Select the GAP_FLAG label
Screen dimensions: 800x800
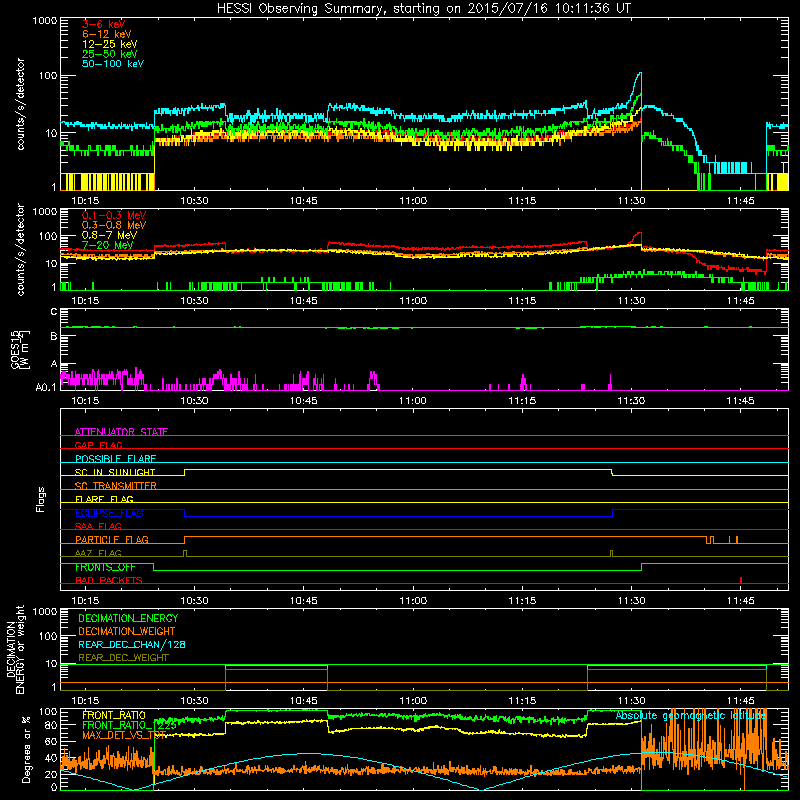click(x=99, y=445)
